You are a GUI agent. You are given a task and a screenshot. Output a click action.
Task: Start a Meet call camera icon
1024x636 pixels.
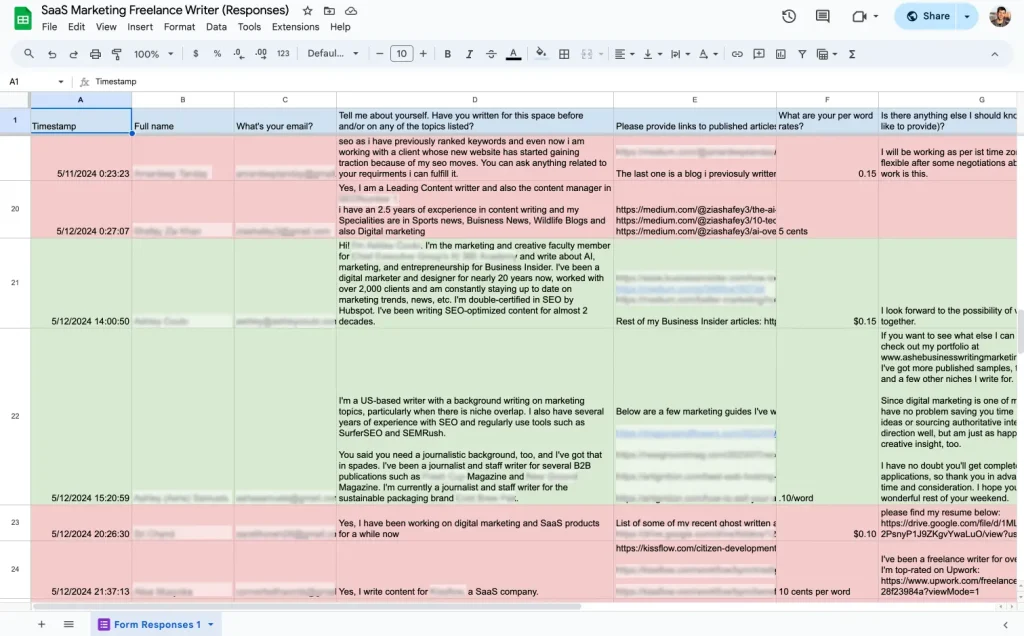(859, 16)
